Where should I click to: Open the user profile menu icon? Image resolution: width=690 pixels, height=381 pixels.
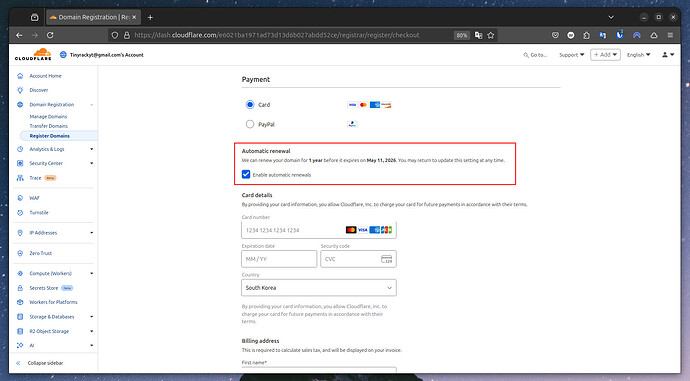coord(668,55)
